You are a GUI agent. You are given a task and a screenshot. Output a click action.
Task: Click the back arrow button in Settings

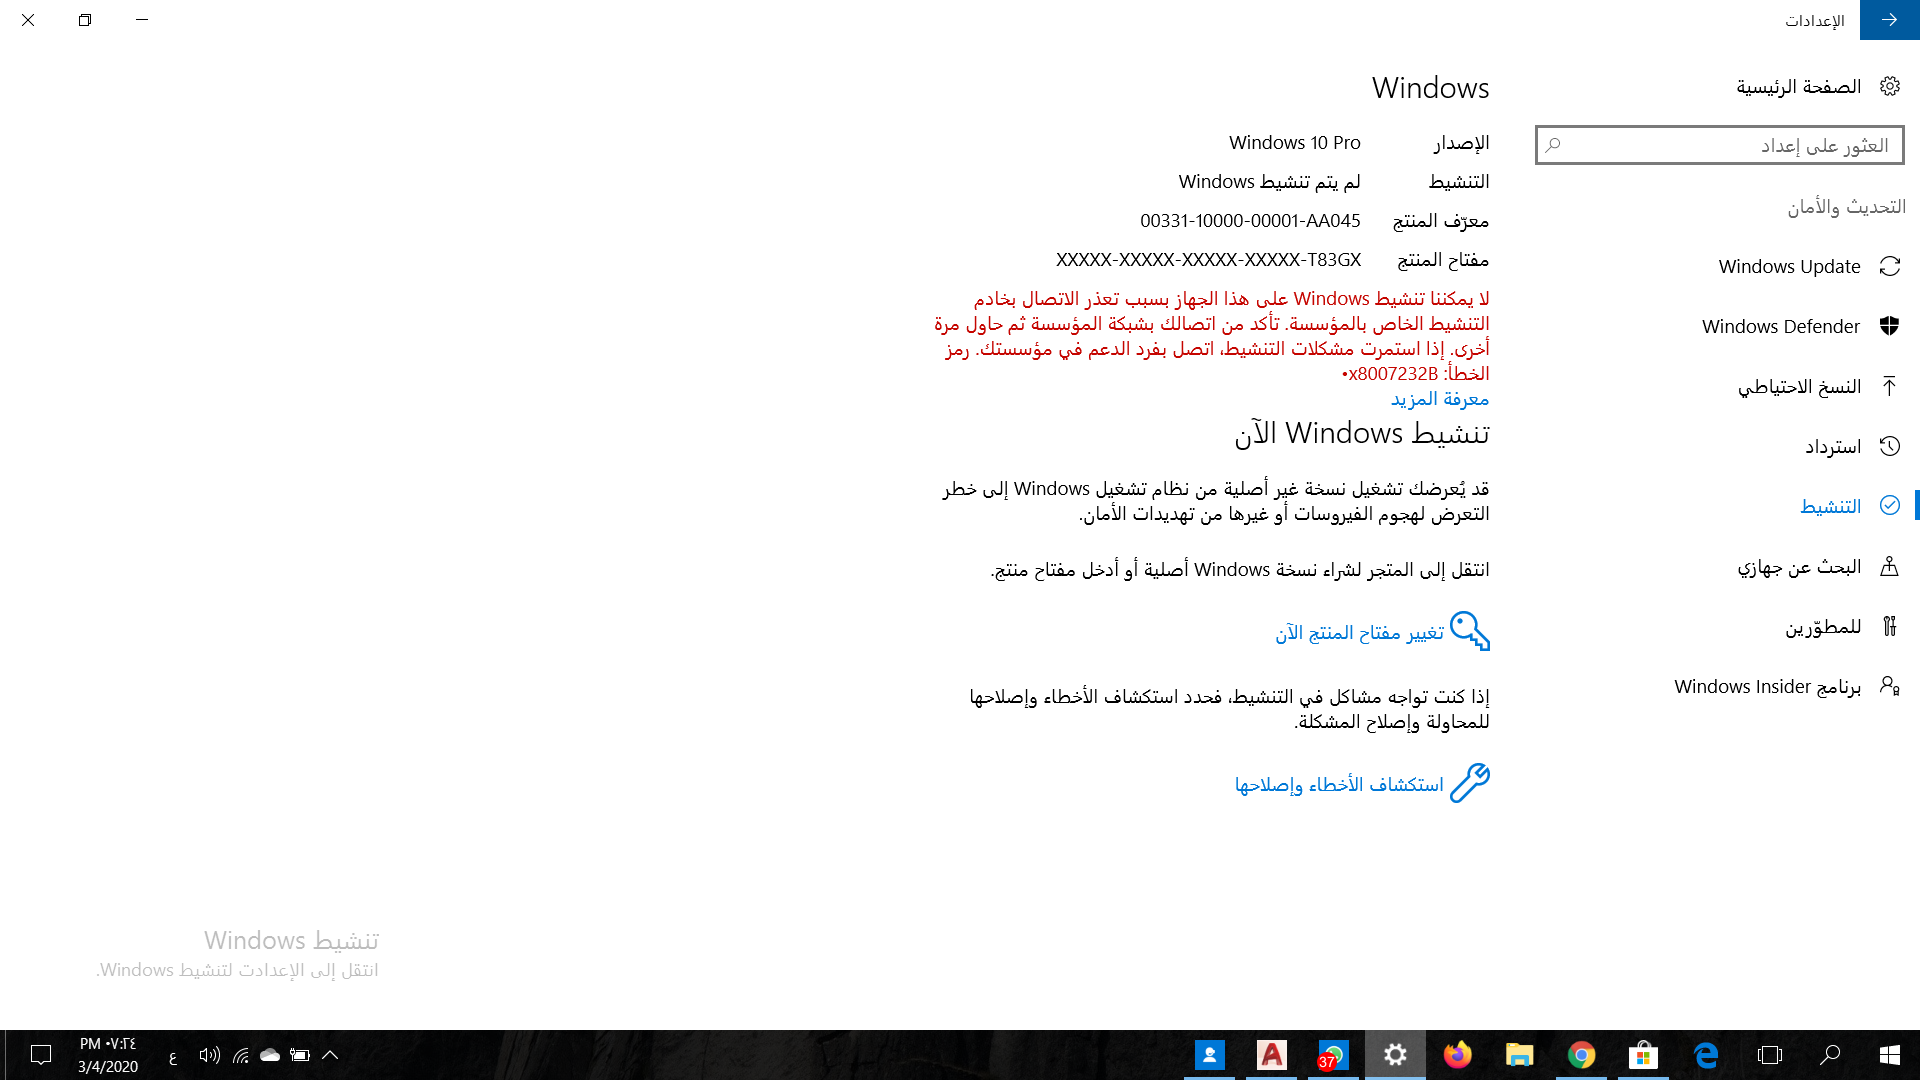[x=1889, y=20]
